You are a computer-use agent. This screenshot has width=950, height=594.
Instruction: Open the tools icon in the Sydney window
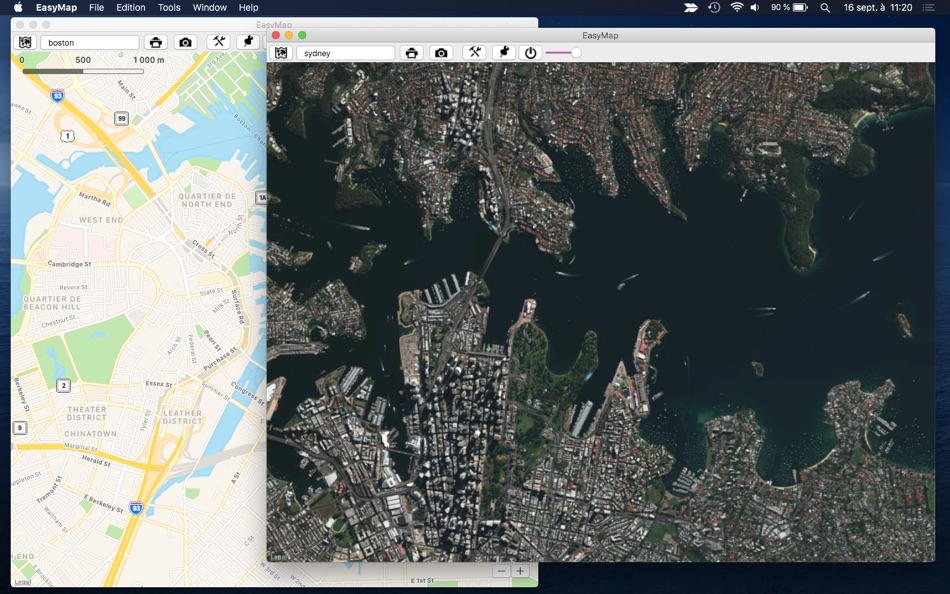pos(474,53)
